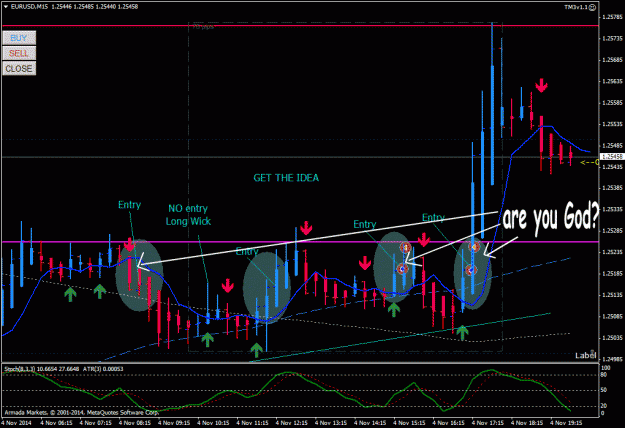Viewport: 625px width, 428px height.
Task: Click the 1.25085 price scale value
Action: point(612,316)
